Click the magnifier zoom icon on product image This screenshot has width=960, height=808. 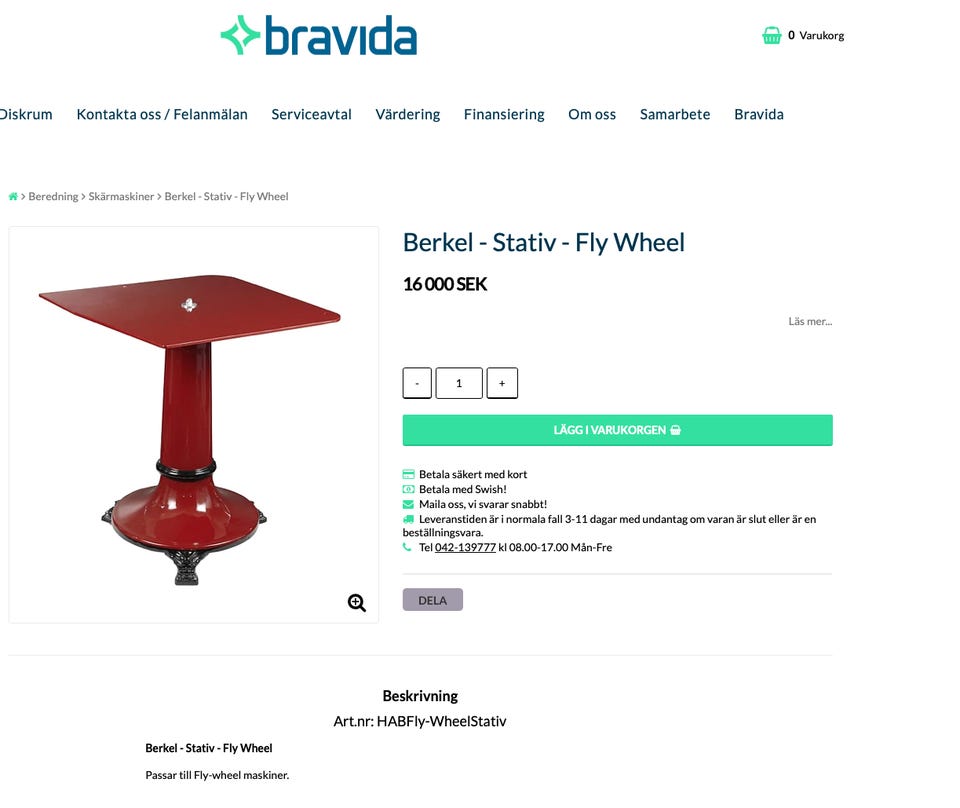(356, 603)
